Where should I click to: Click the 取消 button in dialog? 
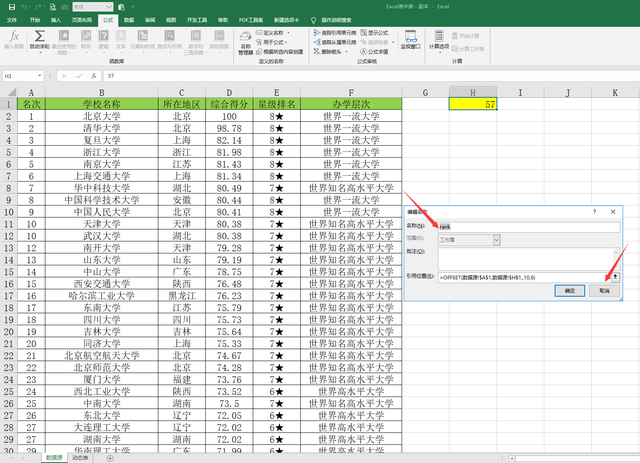click(x=603, y=290)
